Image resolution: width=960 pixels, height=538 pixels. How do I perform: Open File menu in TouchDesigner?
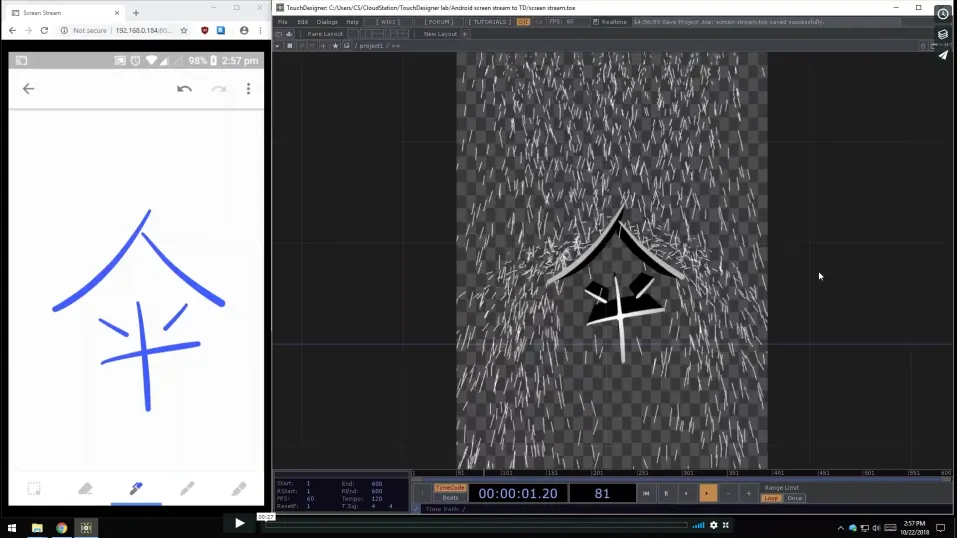pyautogui.click(x=283, y=22)
